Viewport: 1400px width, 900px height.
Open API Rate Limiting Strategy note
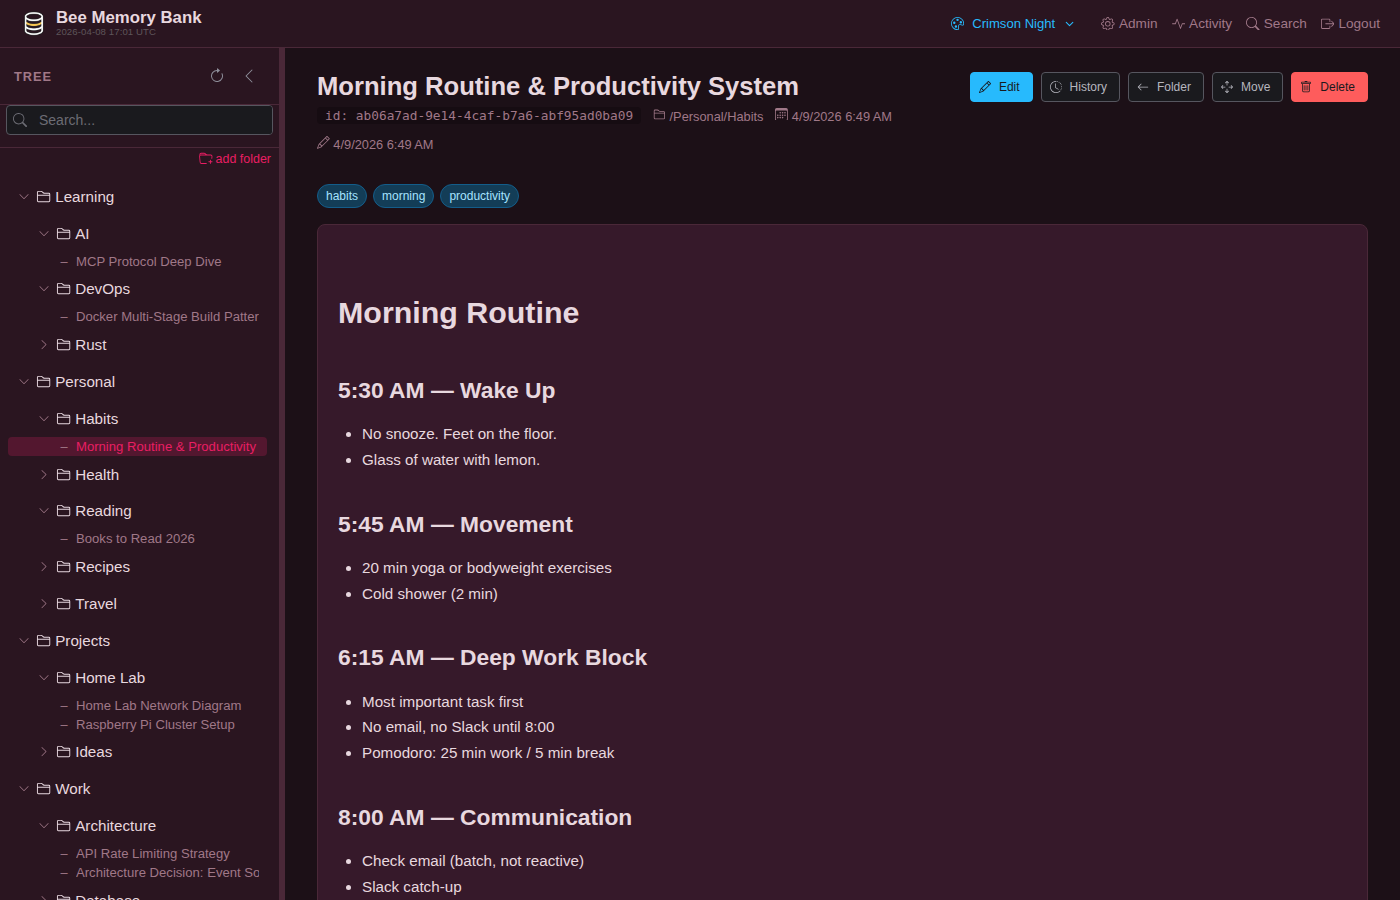pos(153,854)
